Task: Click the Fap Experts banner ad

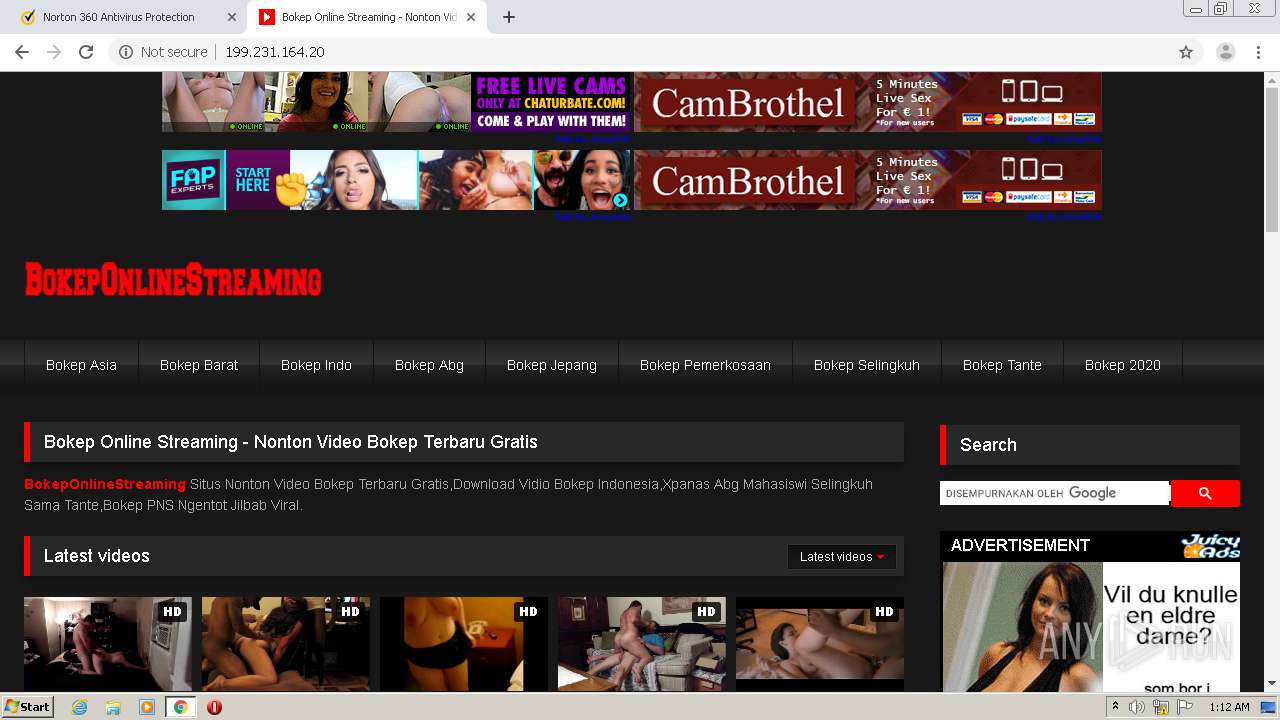Action: tap(396, 180)
